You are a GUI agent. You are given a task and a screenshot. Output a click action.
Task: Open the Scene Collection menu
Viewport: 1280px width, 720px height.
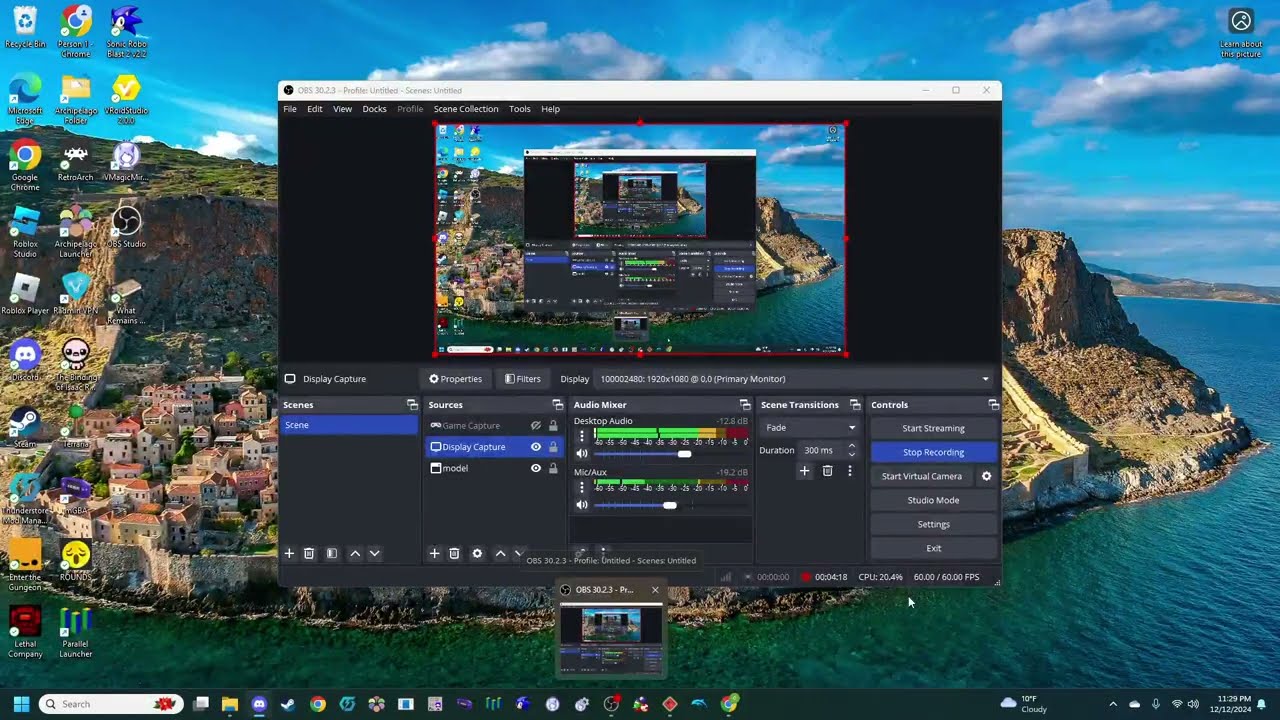[466, 109]
